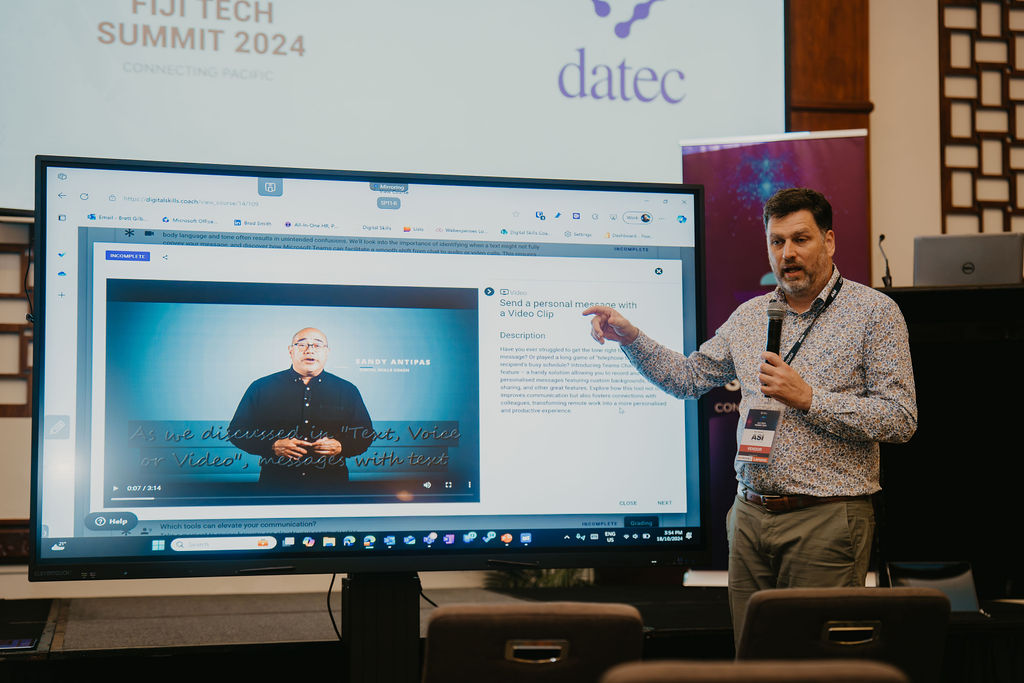
Task: Click the NEXT button in the lesson dialog
Action: (664, 503)
